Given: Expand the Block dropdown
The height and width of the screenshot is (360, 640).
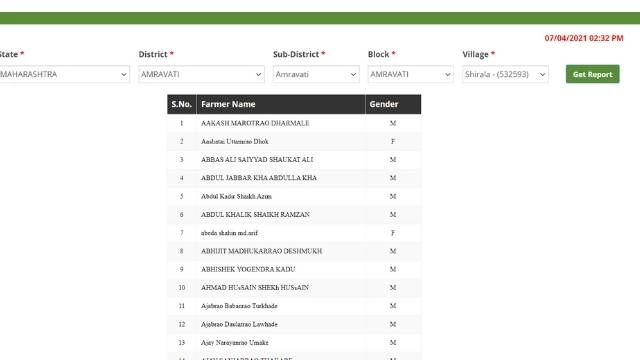Looking at the screenshot, I should pyautogui.click(x=410, y=74).
